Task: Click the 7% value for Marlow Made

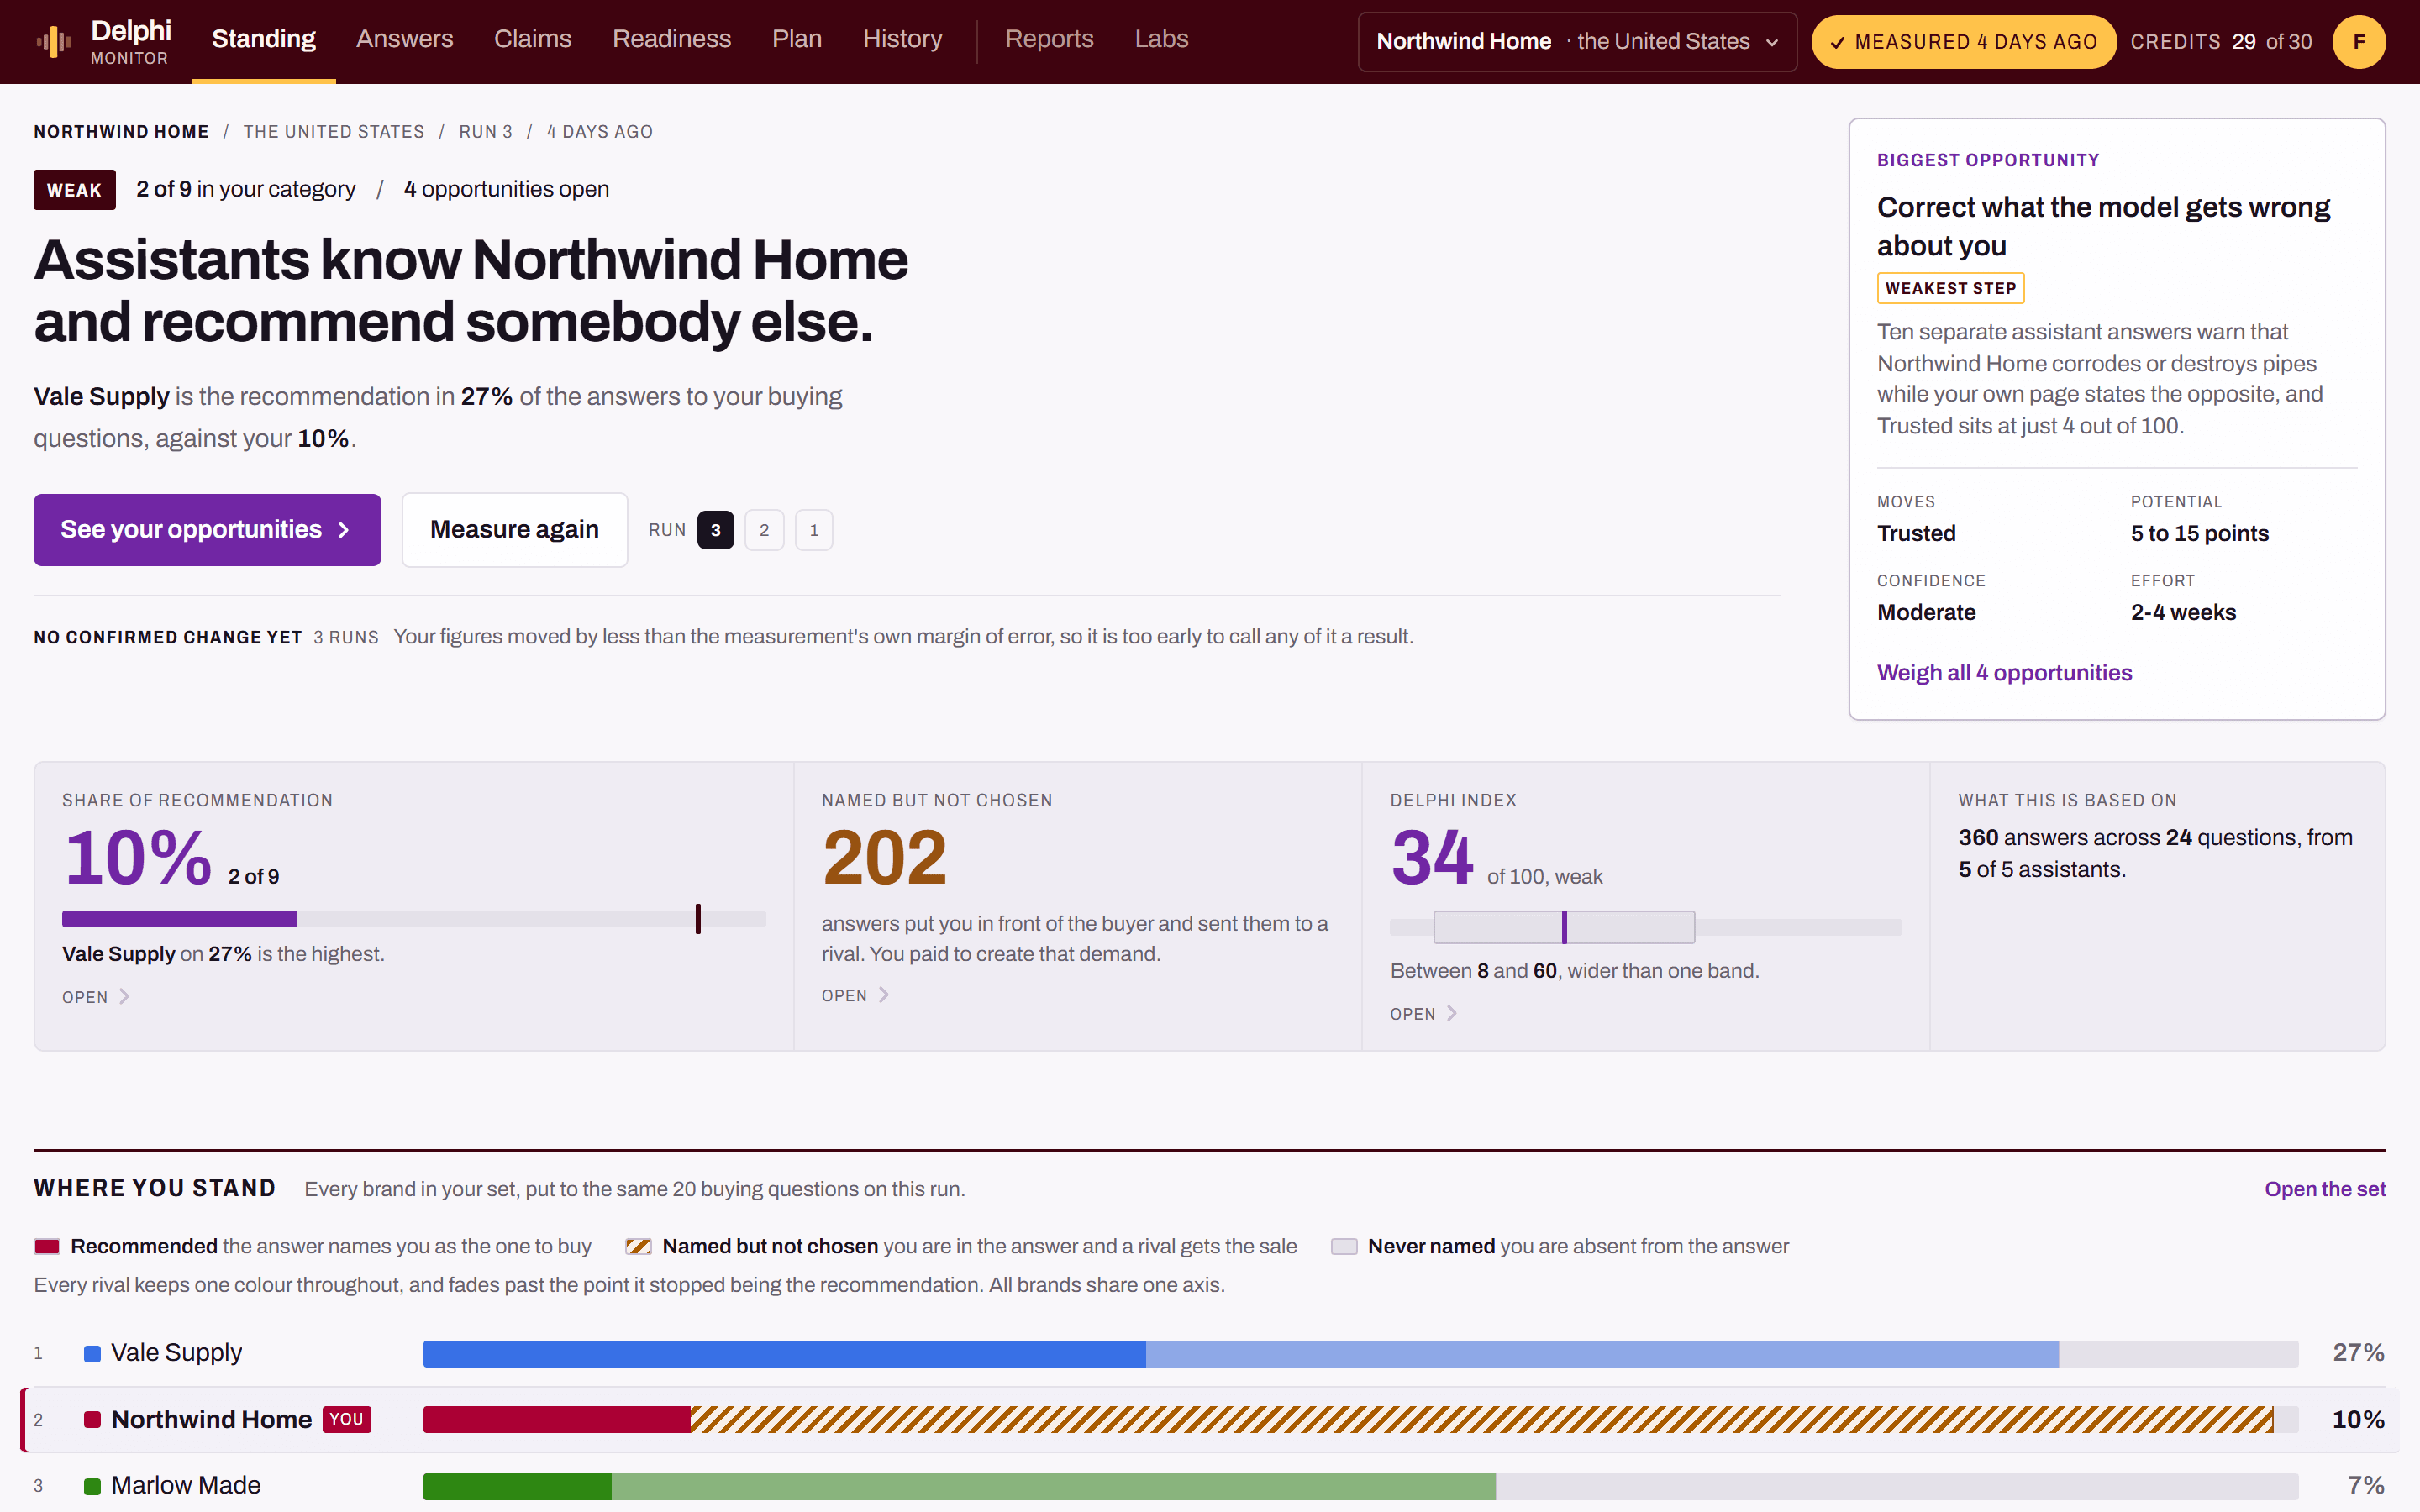Action: [x=2366, y=1486]
